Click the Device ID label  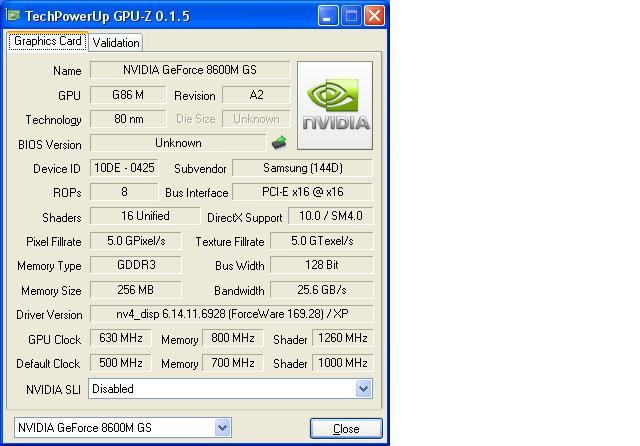click(x=56, y=169)
